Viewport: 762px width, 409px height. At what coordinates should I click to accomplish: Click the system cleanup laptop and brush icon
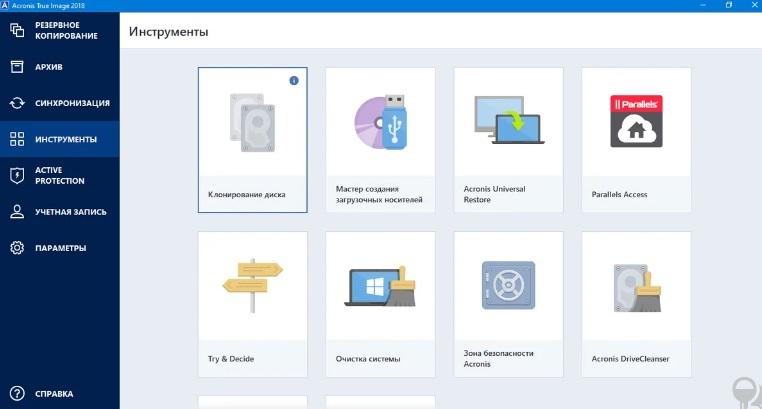click(x=381, y=286)
